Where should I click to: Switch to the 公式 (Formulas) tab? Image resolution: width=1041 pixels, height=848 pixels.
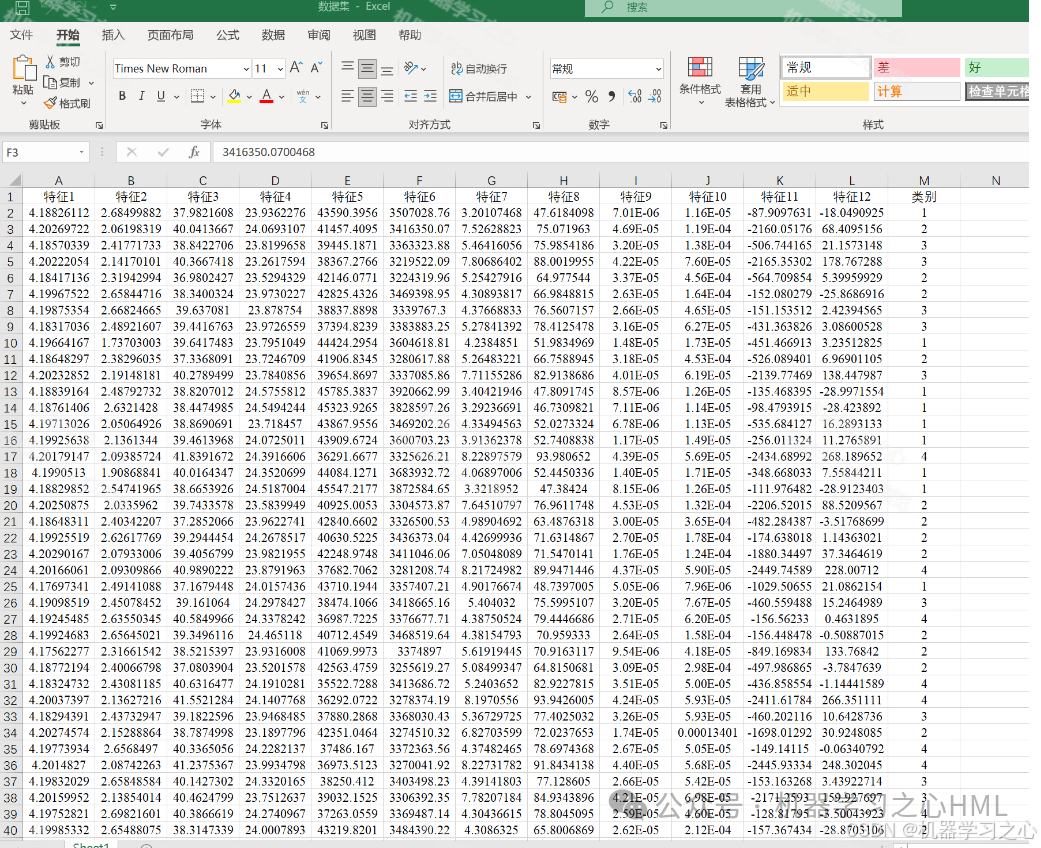[227, 35]
